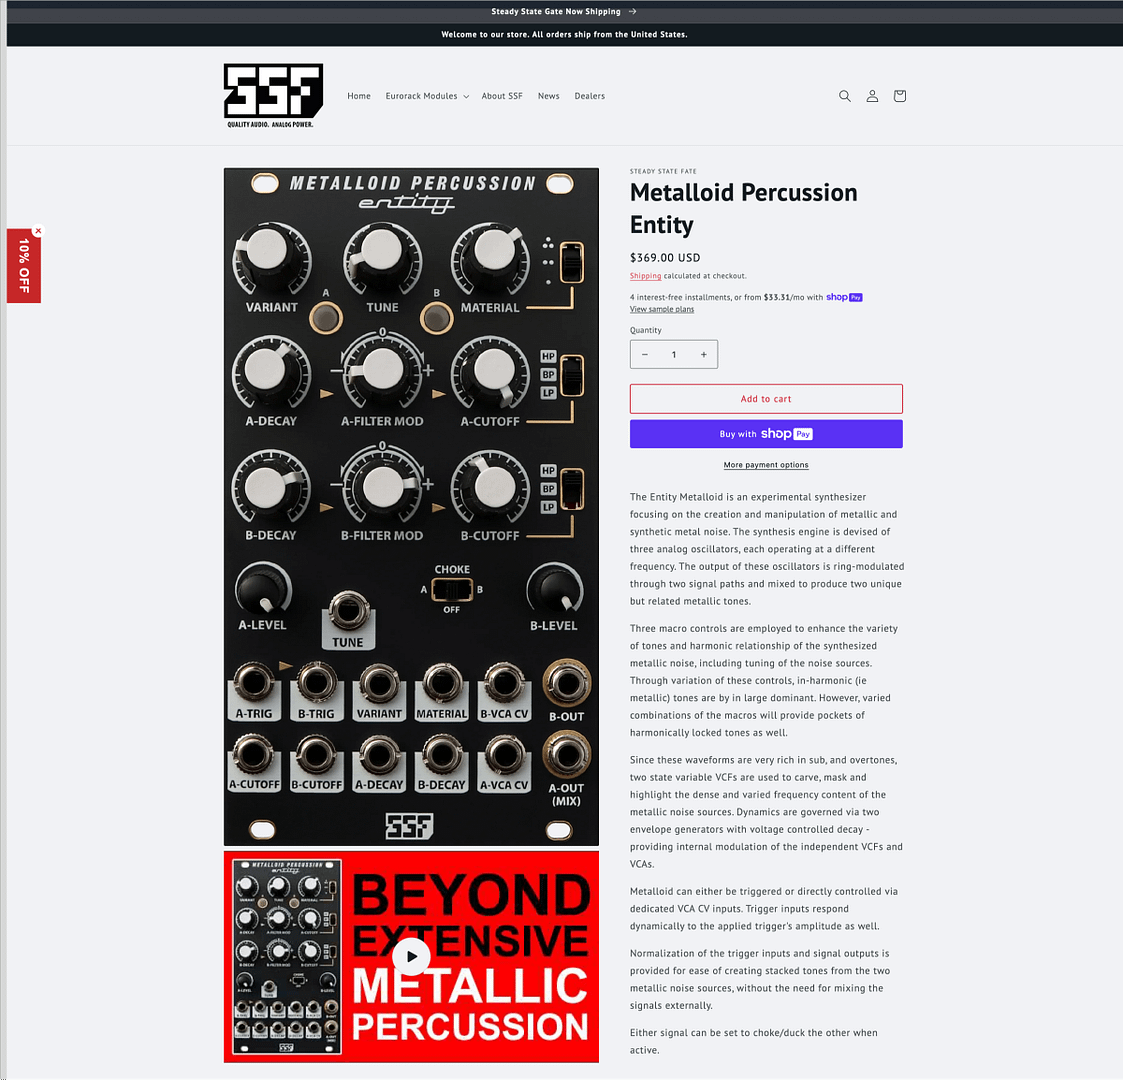Screen dimensions: 1123x1080
Task: Click the quantity input field
Action: coord(674,354)
